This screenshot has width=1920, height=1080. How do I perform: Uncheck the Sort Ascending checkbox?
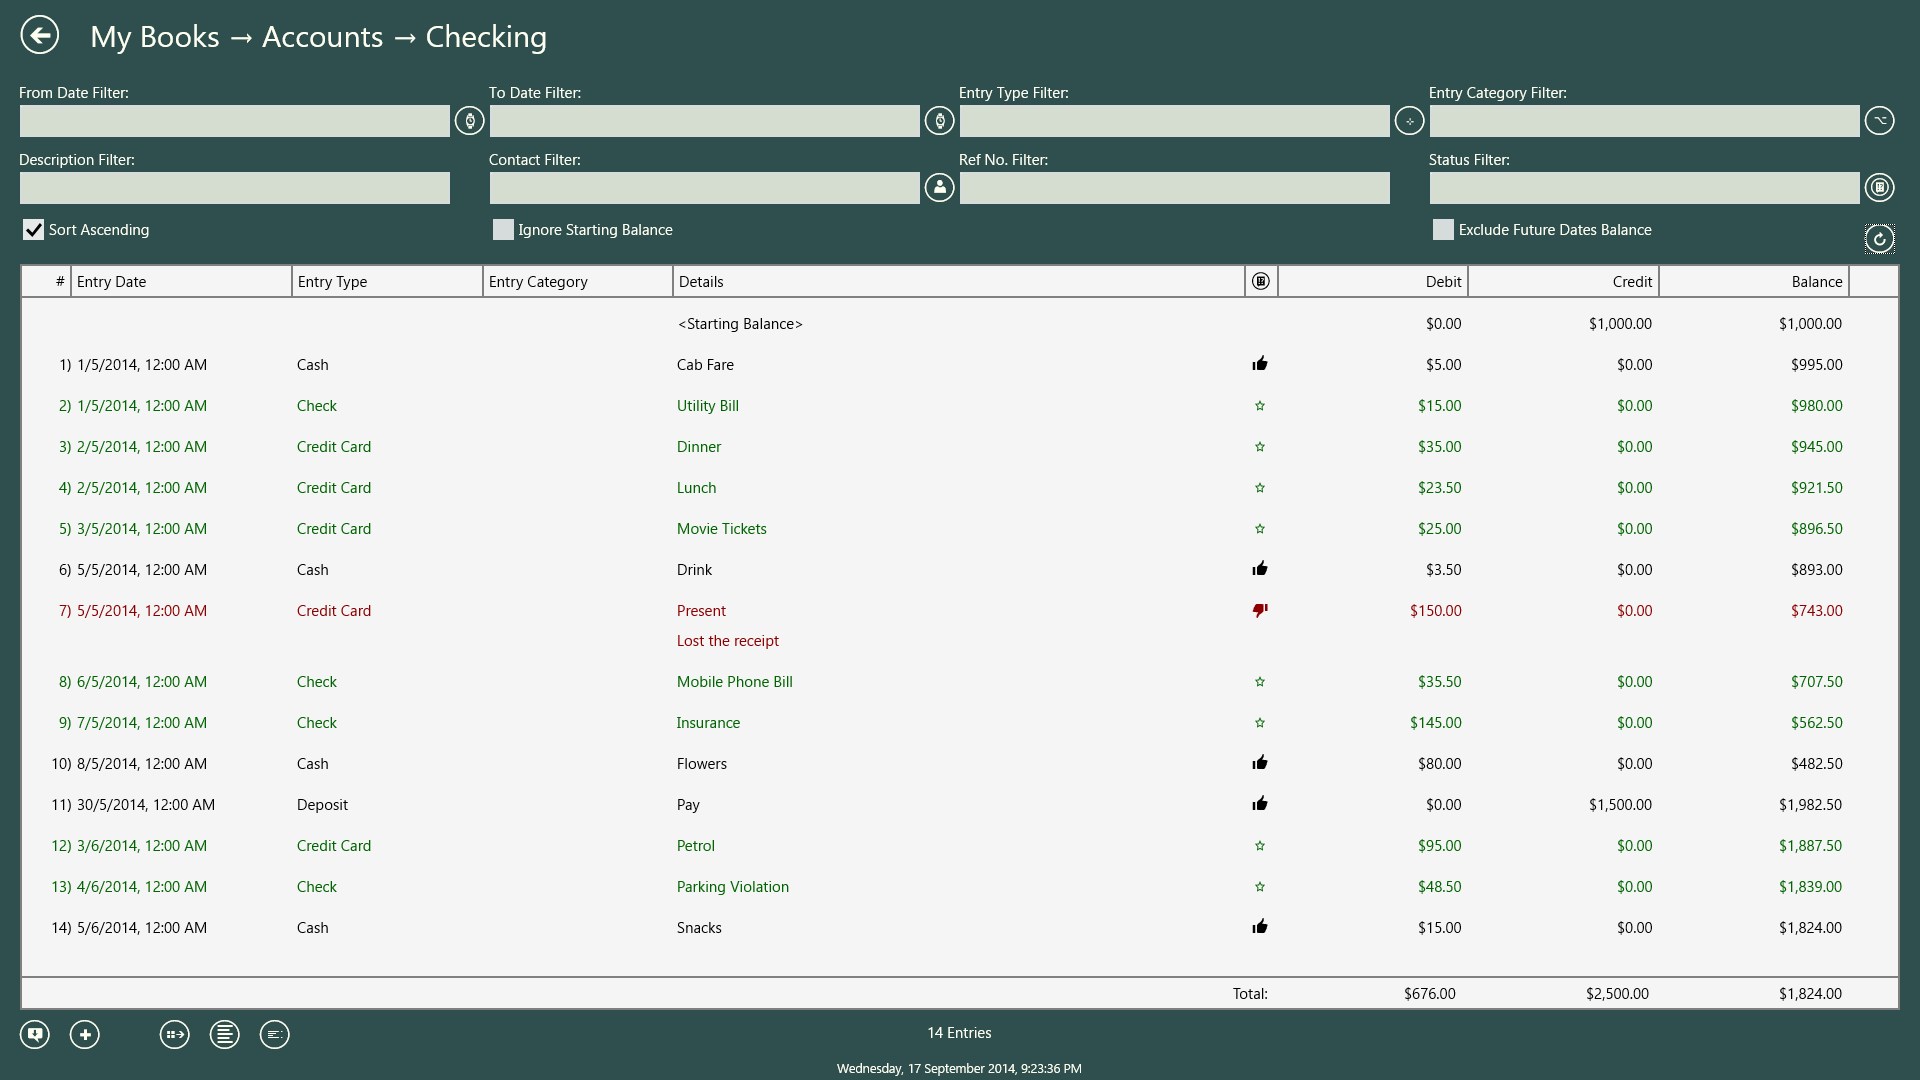pos(33,230)
